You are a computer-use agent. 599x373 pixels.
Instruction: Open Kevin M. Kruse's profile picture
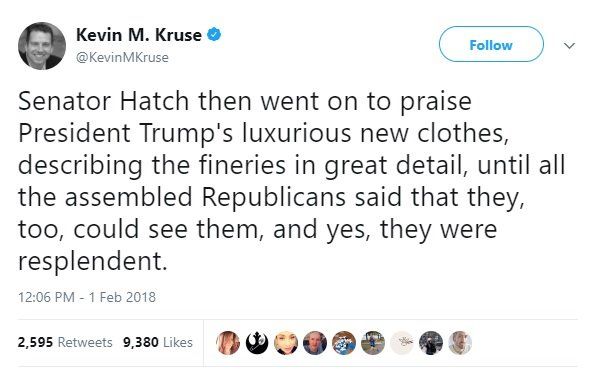coord(42,46)
